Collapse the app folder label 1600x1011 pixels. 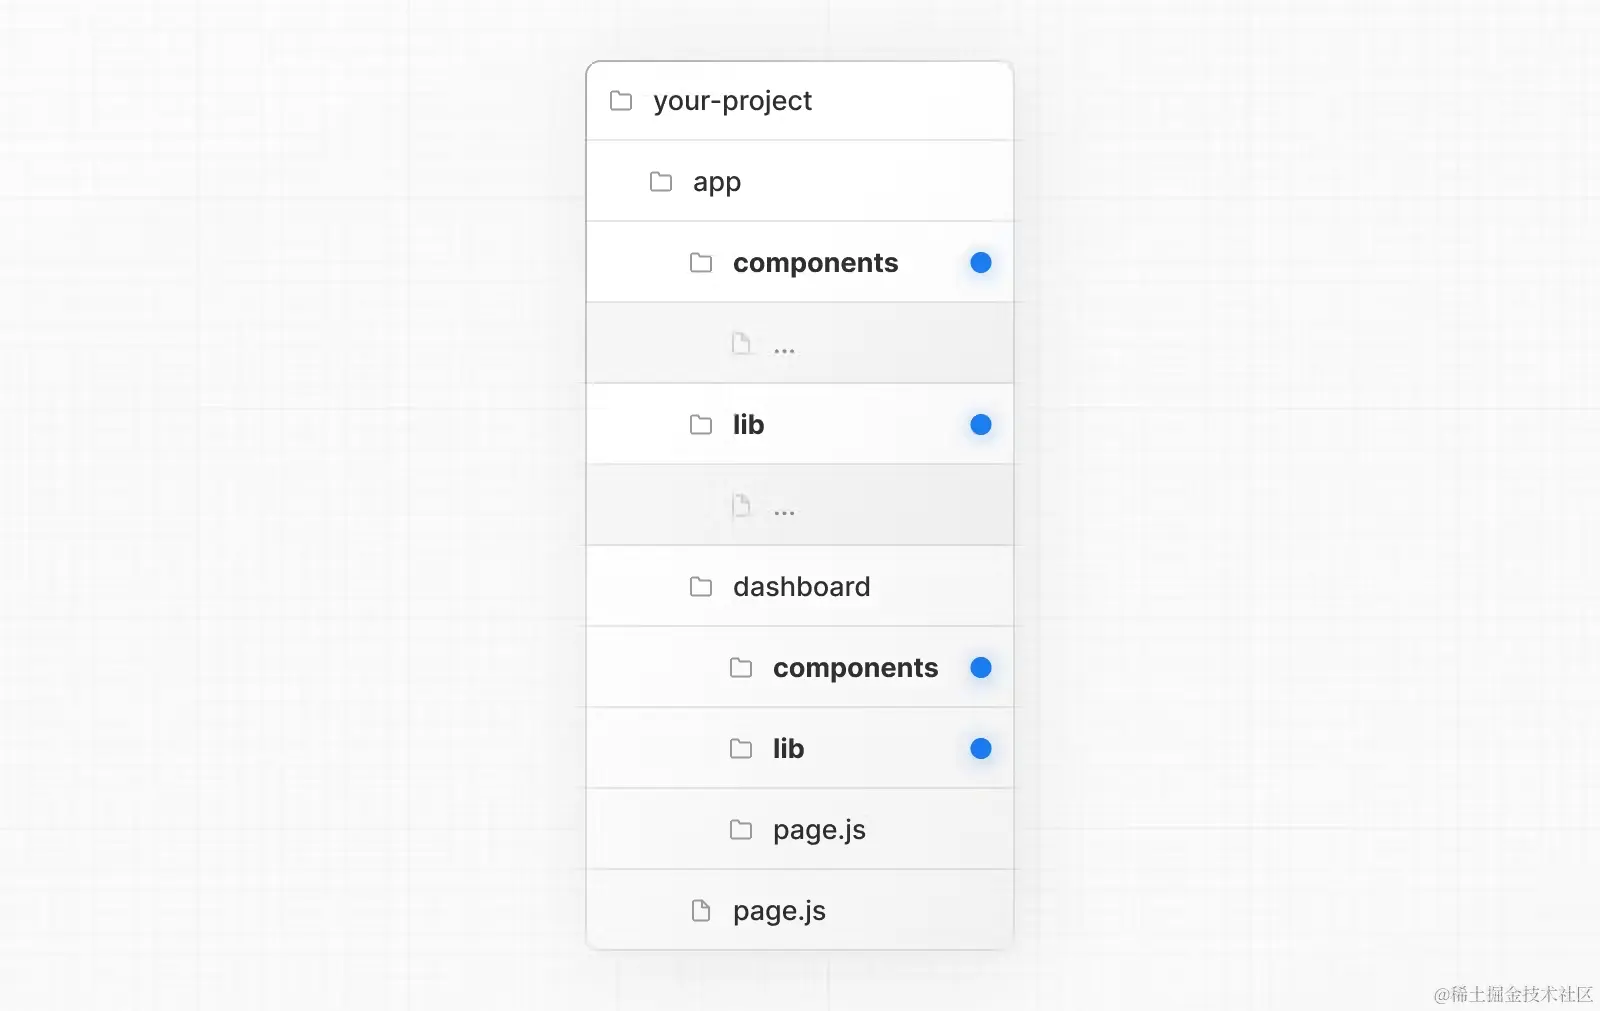click(x=717, y=183)
